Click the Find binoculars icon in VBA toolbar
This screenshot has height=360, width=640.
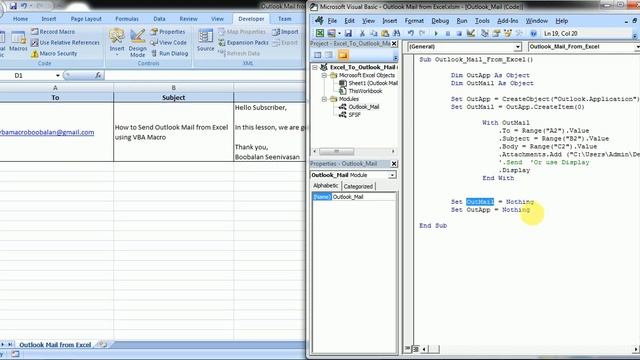[396, 33]
